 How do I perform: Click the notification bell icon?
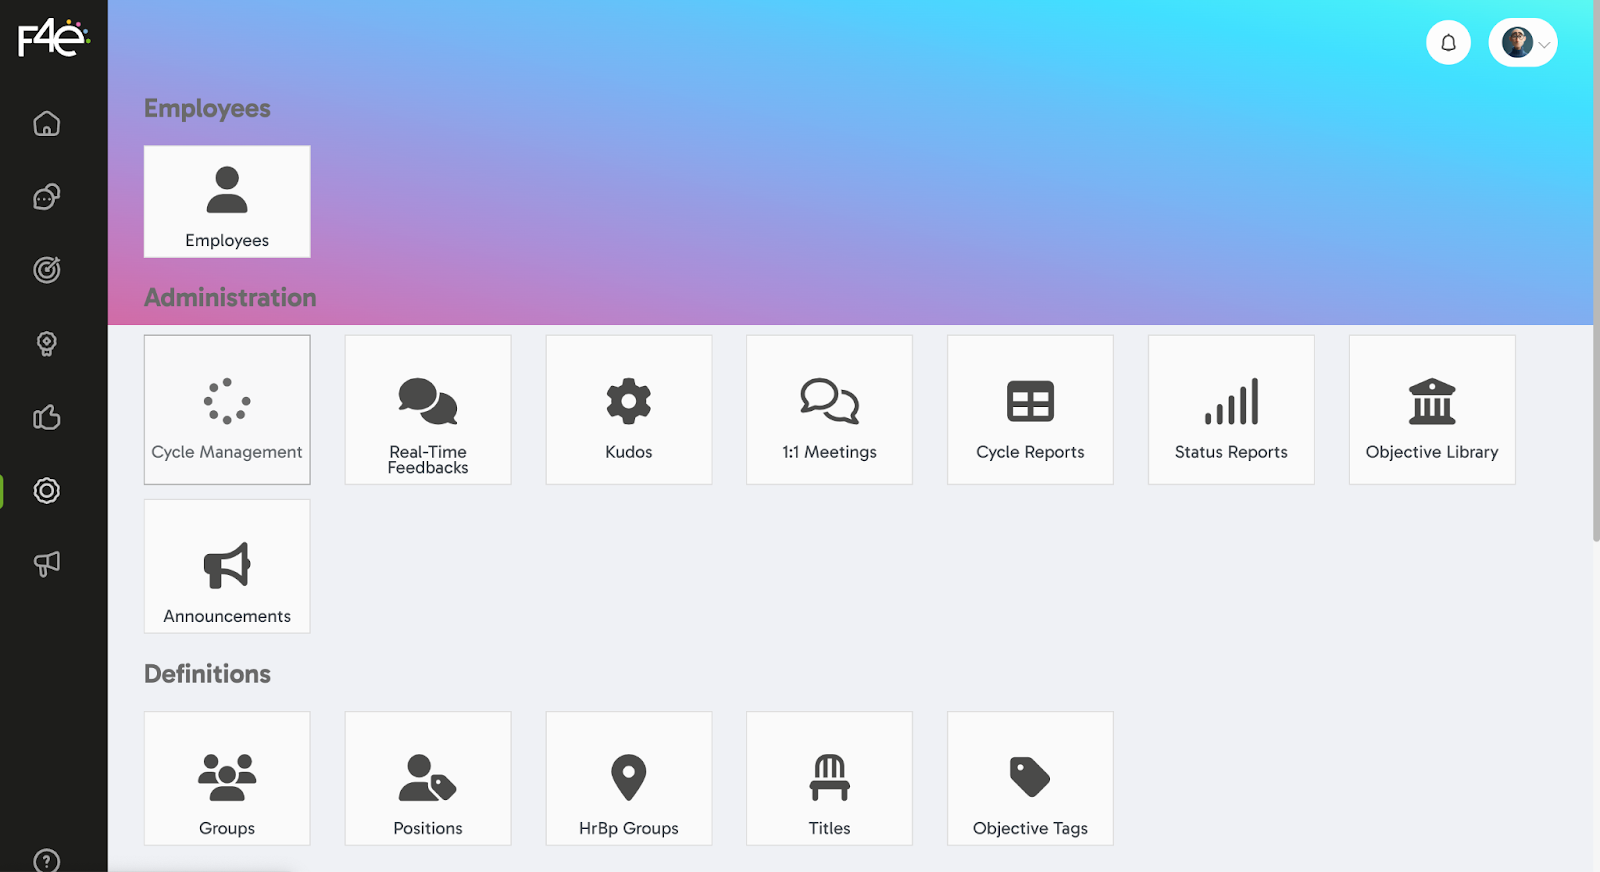pos(1448,43)
